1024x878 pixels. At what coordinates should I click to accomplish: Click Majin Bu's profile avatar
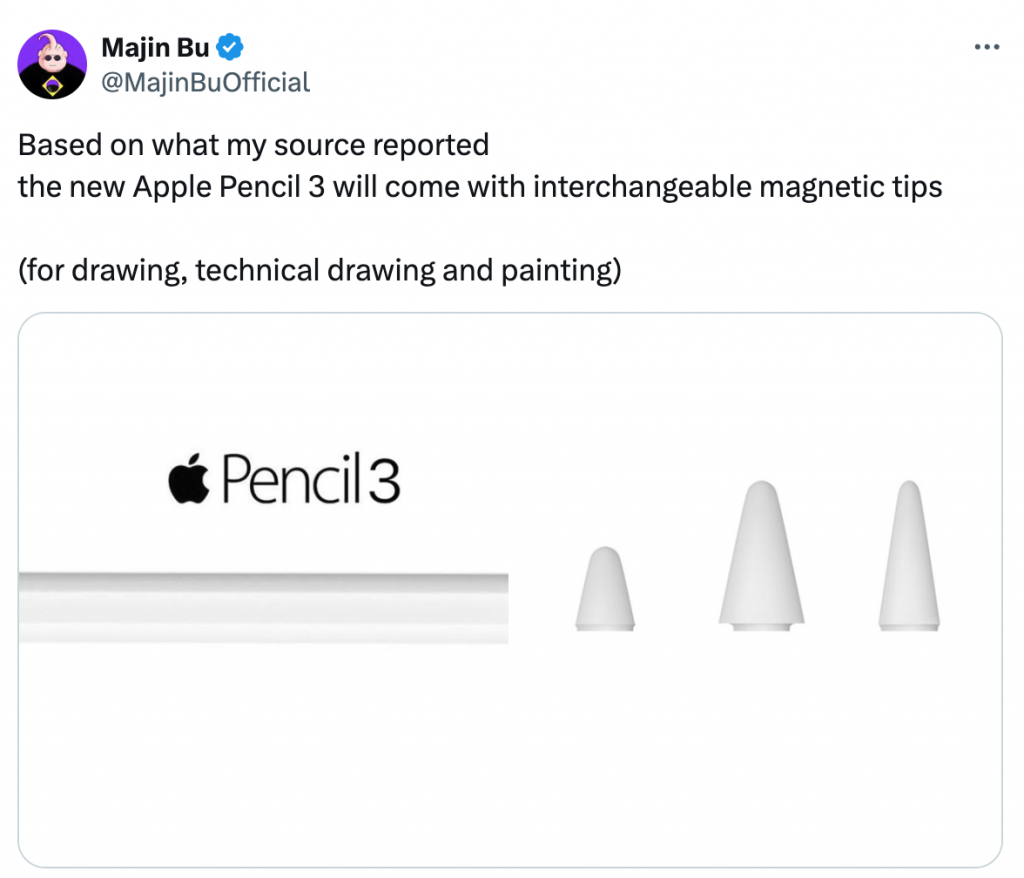(52, 64)
